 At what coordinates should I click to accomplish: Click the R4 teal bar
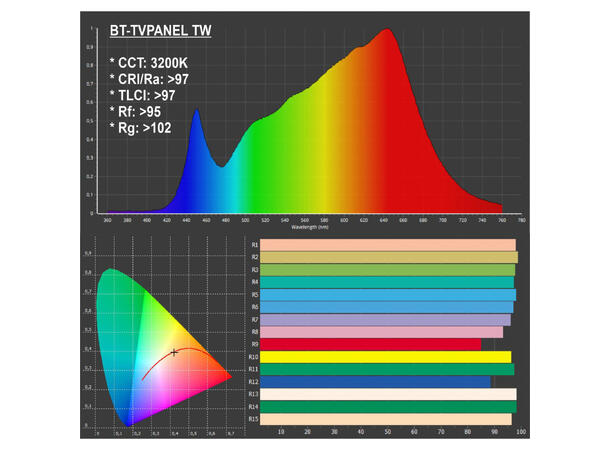tap(387, 282)
